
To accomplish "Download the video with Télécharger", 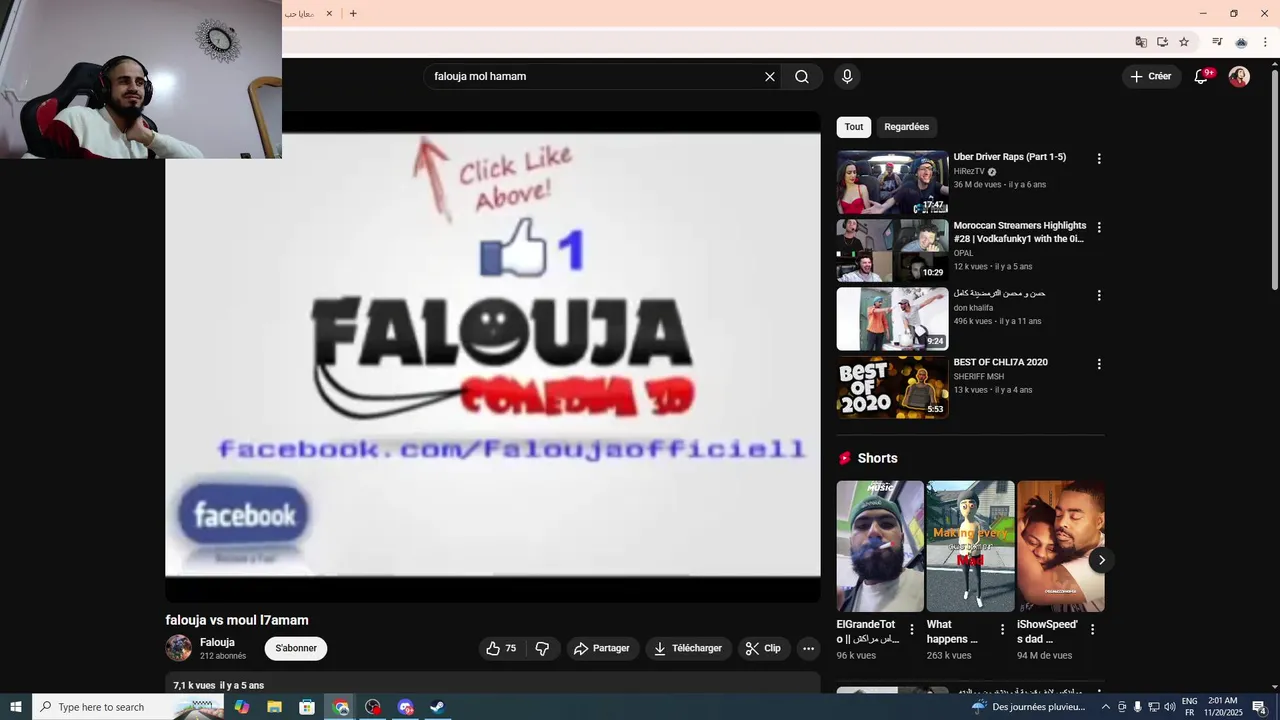I will 688,648.
